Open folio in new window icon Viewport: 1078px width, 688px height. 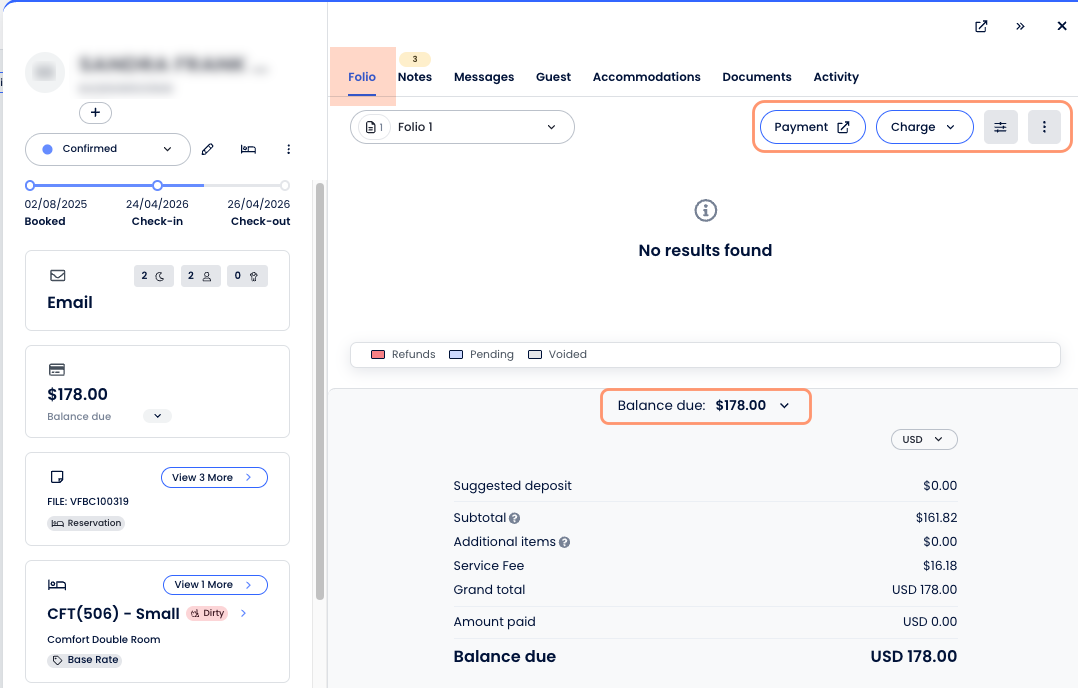pos(981,26)
